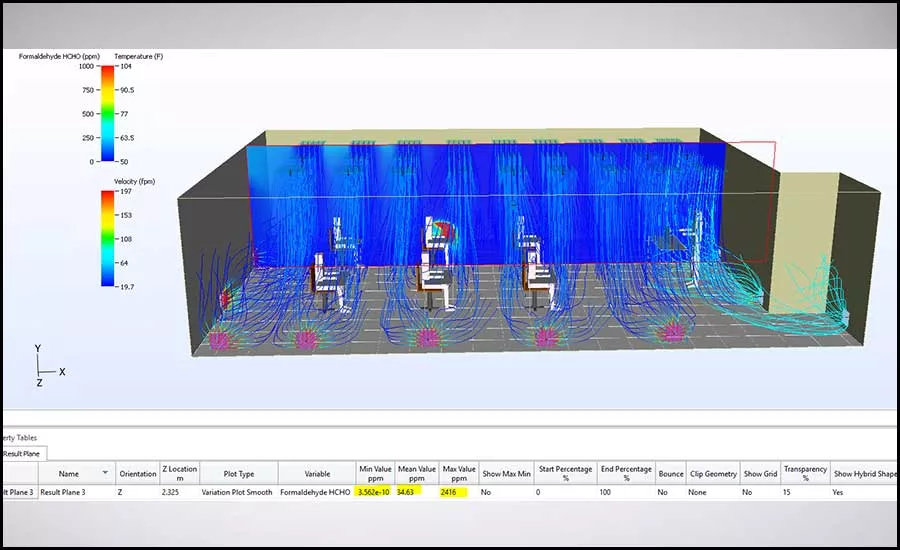This screenshot has height=550, width=900.
Task: Edit the Z Location value '2.325'
Action: click(179, 492)
